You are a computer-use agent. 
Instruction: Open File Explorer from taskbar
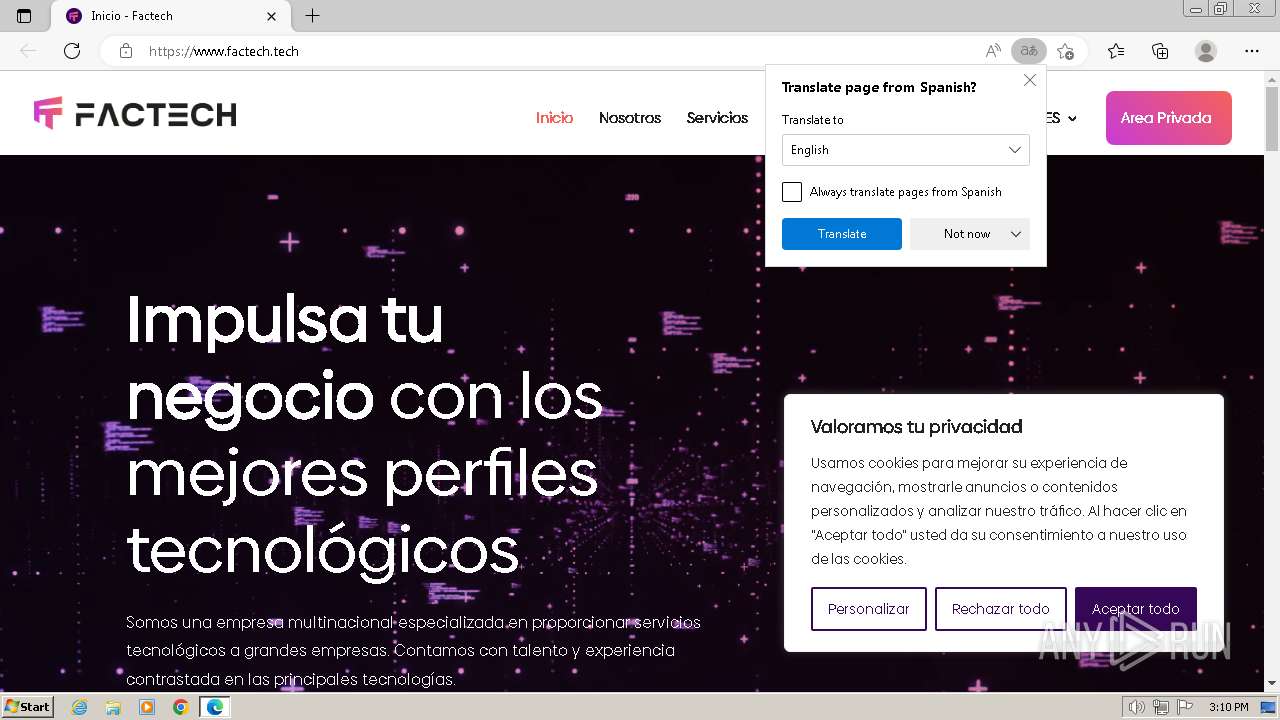click(x=113, y=707)
